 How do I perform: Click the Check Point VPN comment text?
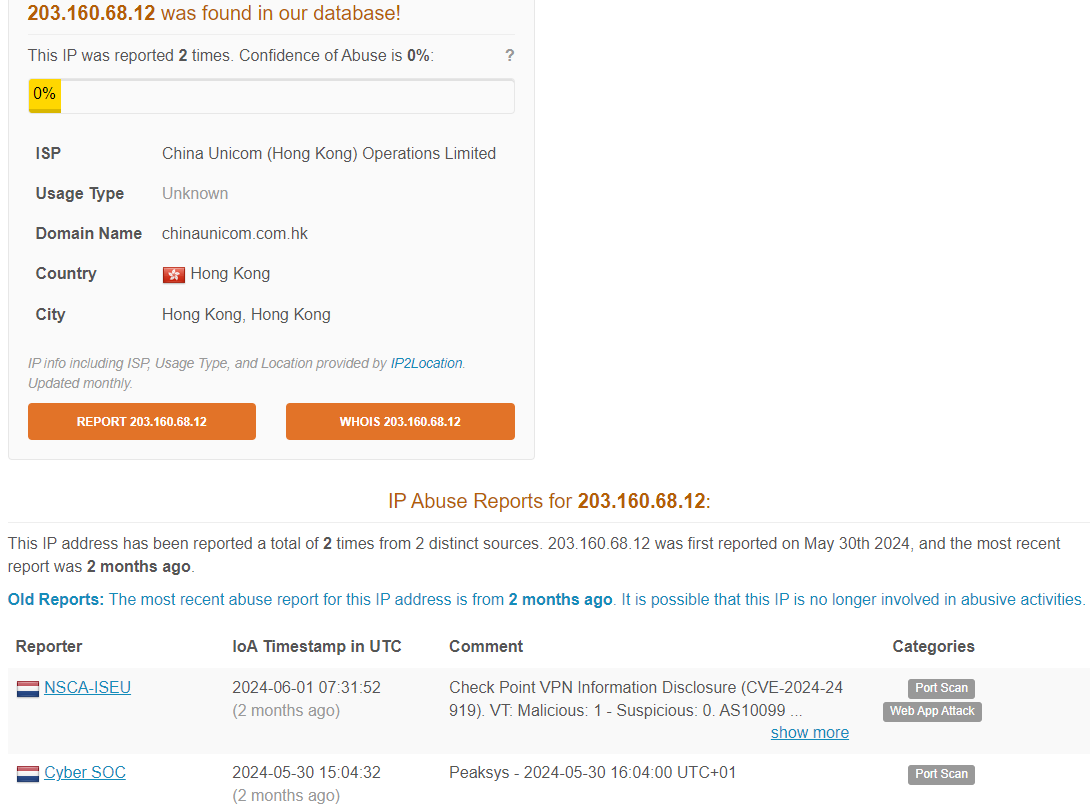[646, 699]
